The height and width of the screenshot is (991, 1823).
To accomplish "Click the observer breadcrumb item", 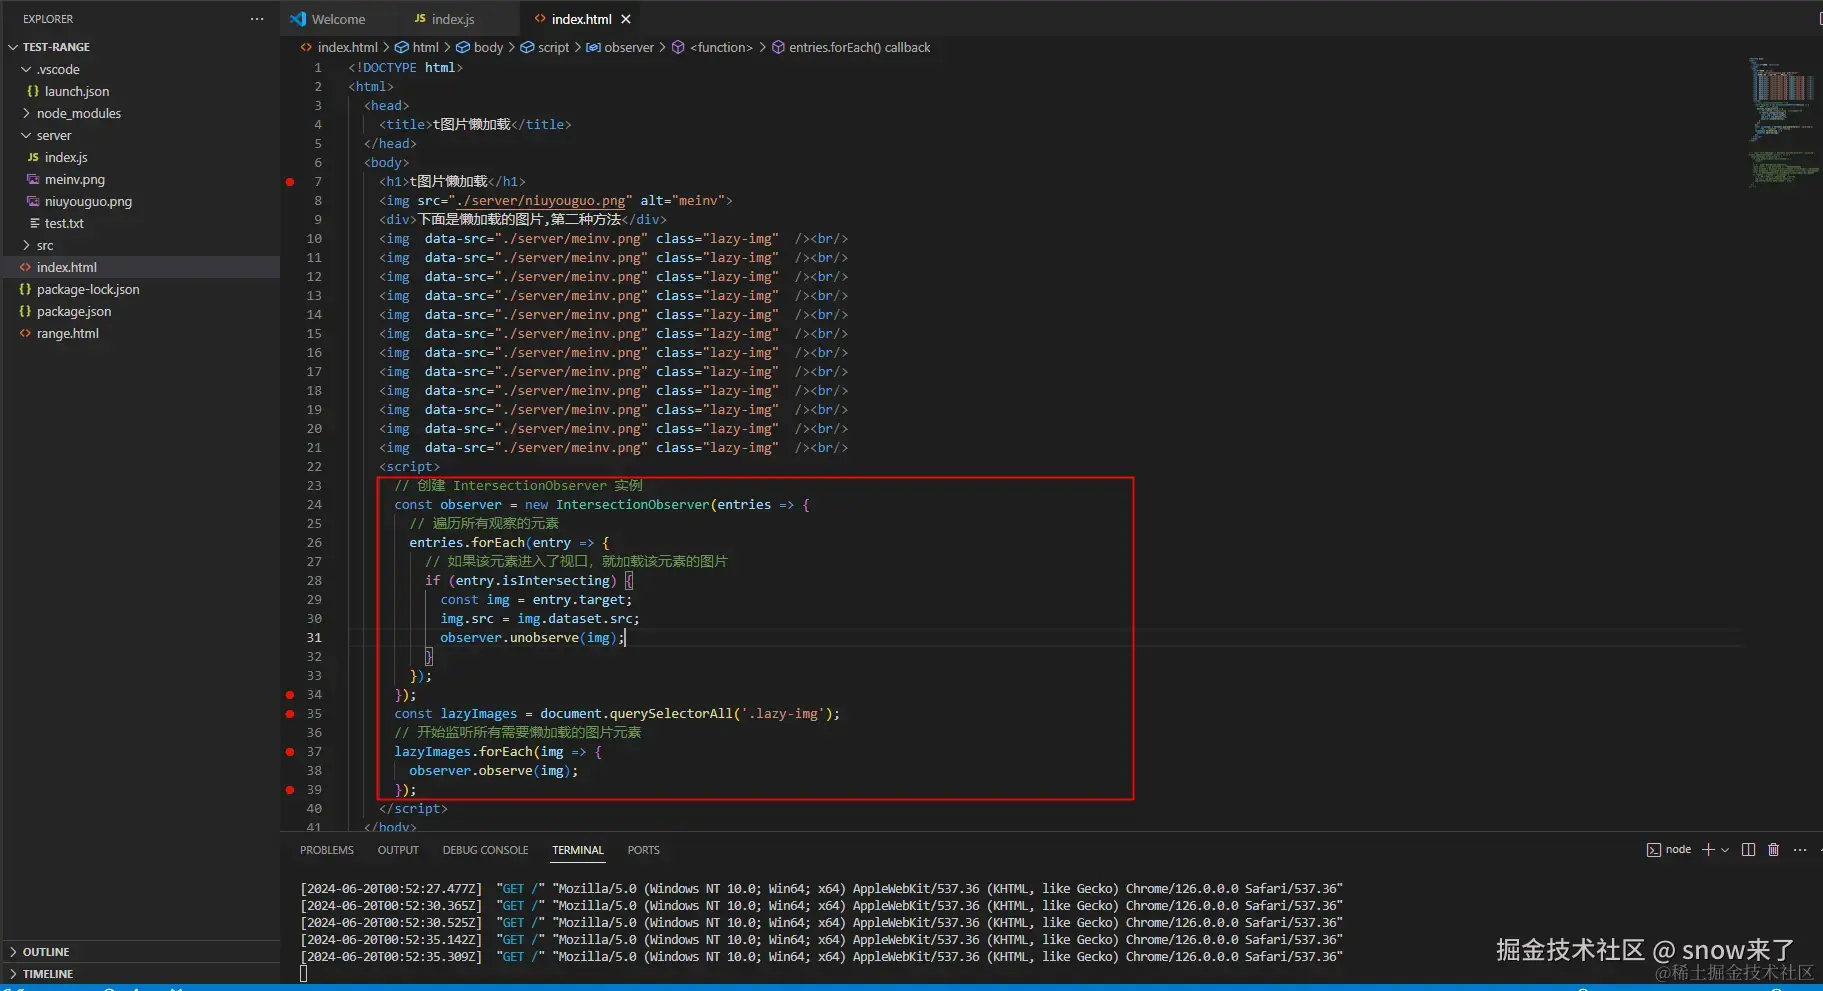I will coord(628,47).
